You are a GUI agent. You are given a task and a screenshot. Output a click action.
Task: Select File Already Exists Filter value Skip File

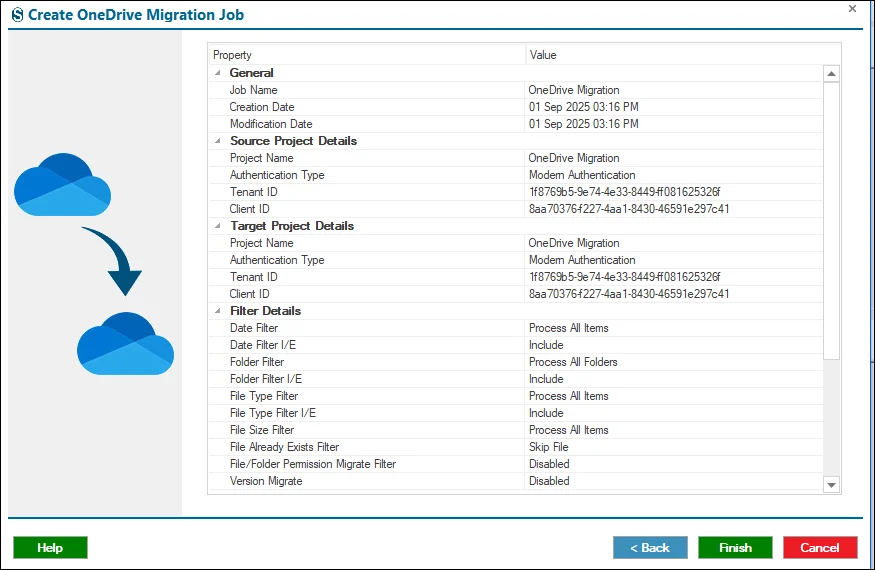point(549,447)
